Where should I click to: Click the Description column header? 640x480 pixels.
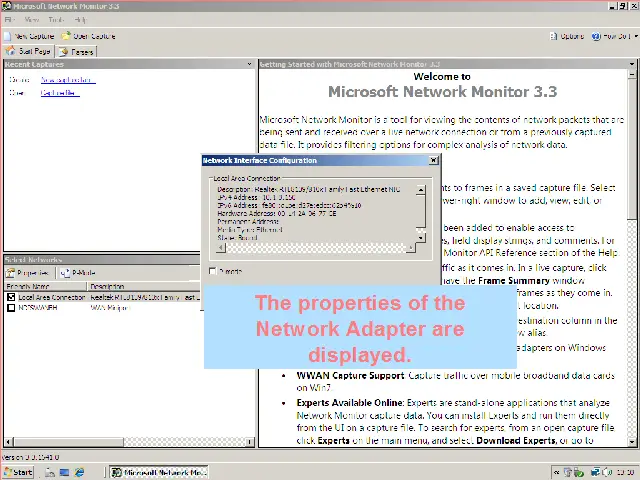coord(108,287)
